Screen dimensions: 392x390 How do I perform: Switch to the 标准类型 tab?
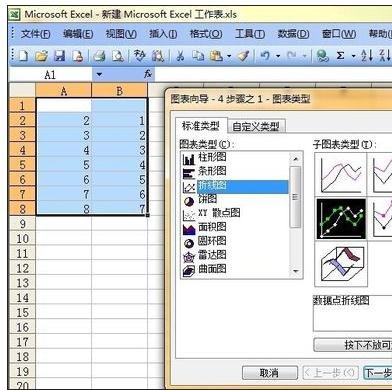[x=201, y=126]
